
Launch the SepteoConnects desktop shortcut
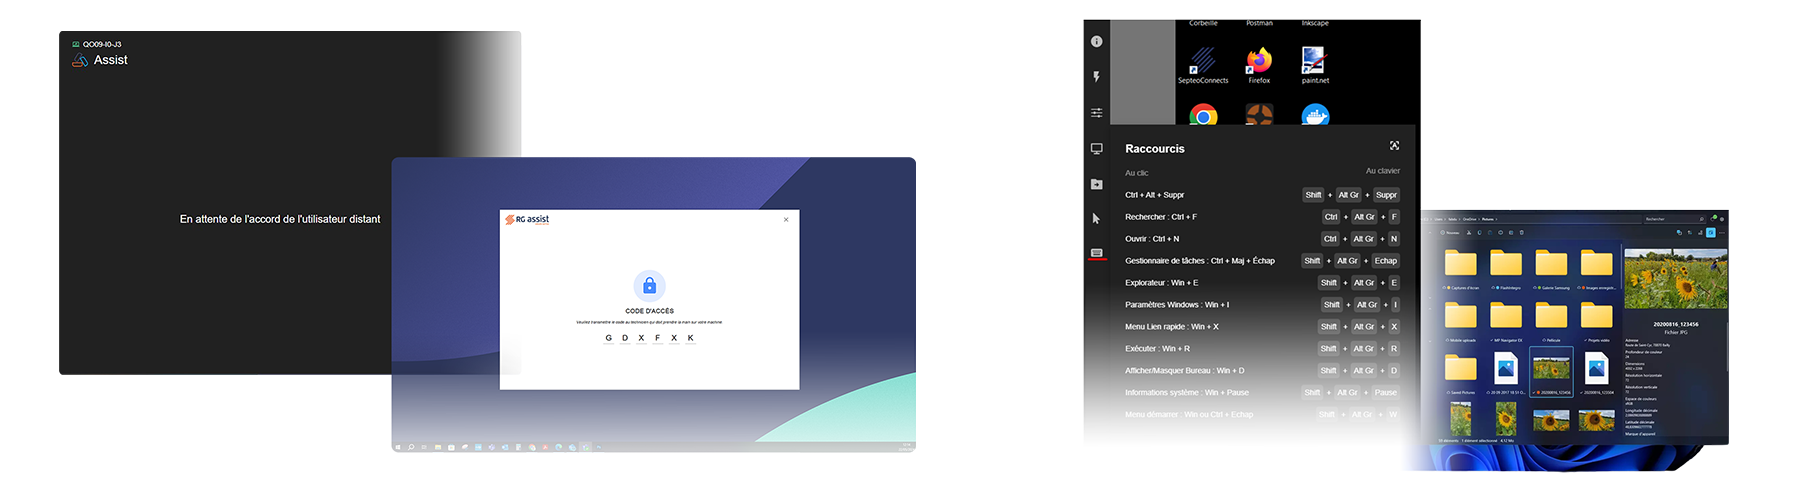coord(1203,63)
